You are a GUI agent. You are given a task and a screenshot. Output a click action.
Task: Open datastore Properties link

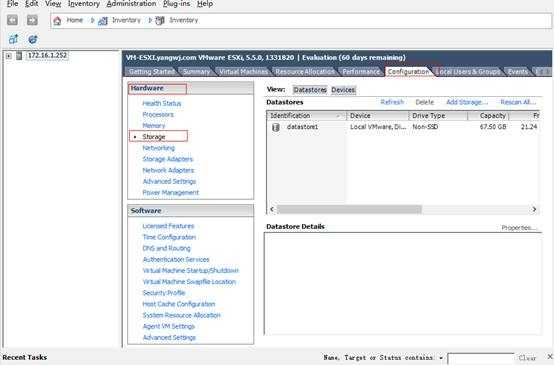click(519, 228)
